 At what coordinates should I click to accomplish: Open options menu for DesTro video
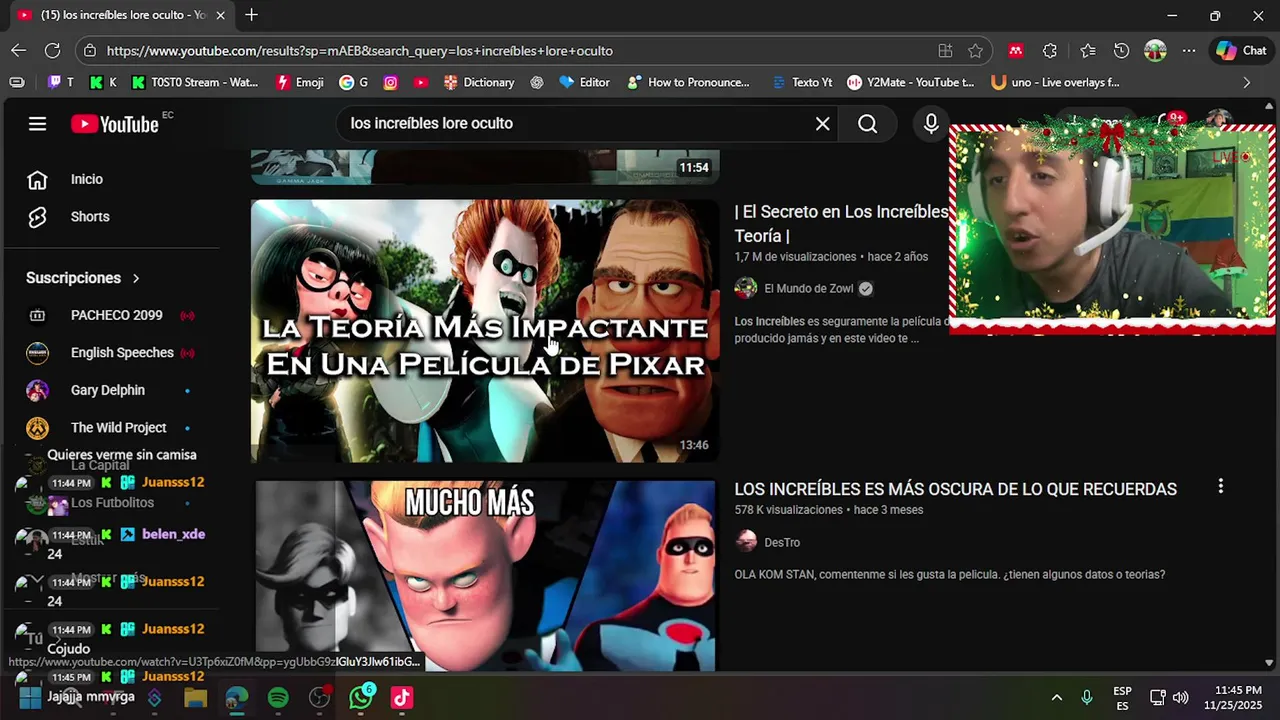pyautogui.click(x=1220, y=486)
